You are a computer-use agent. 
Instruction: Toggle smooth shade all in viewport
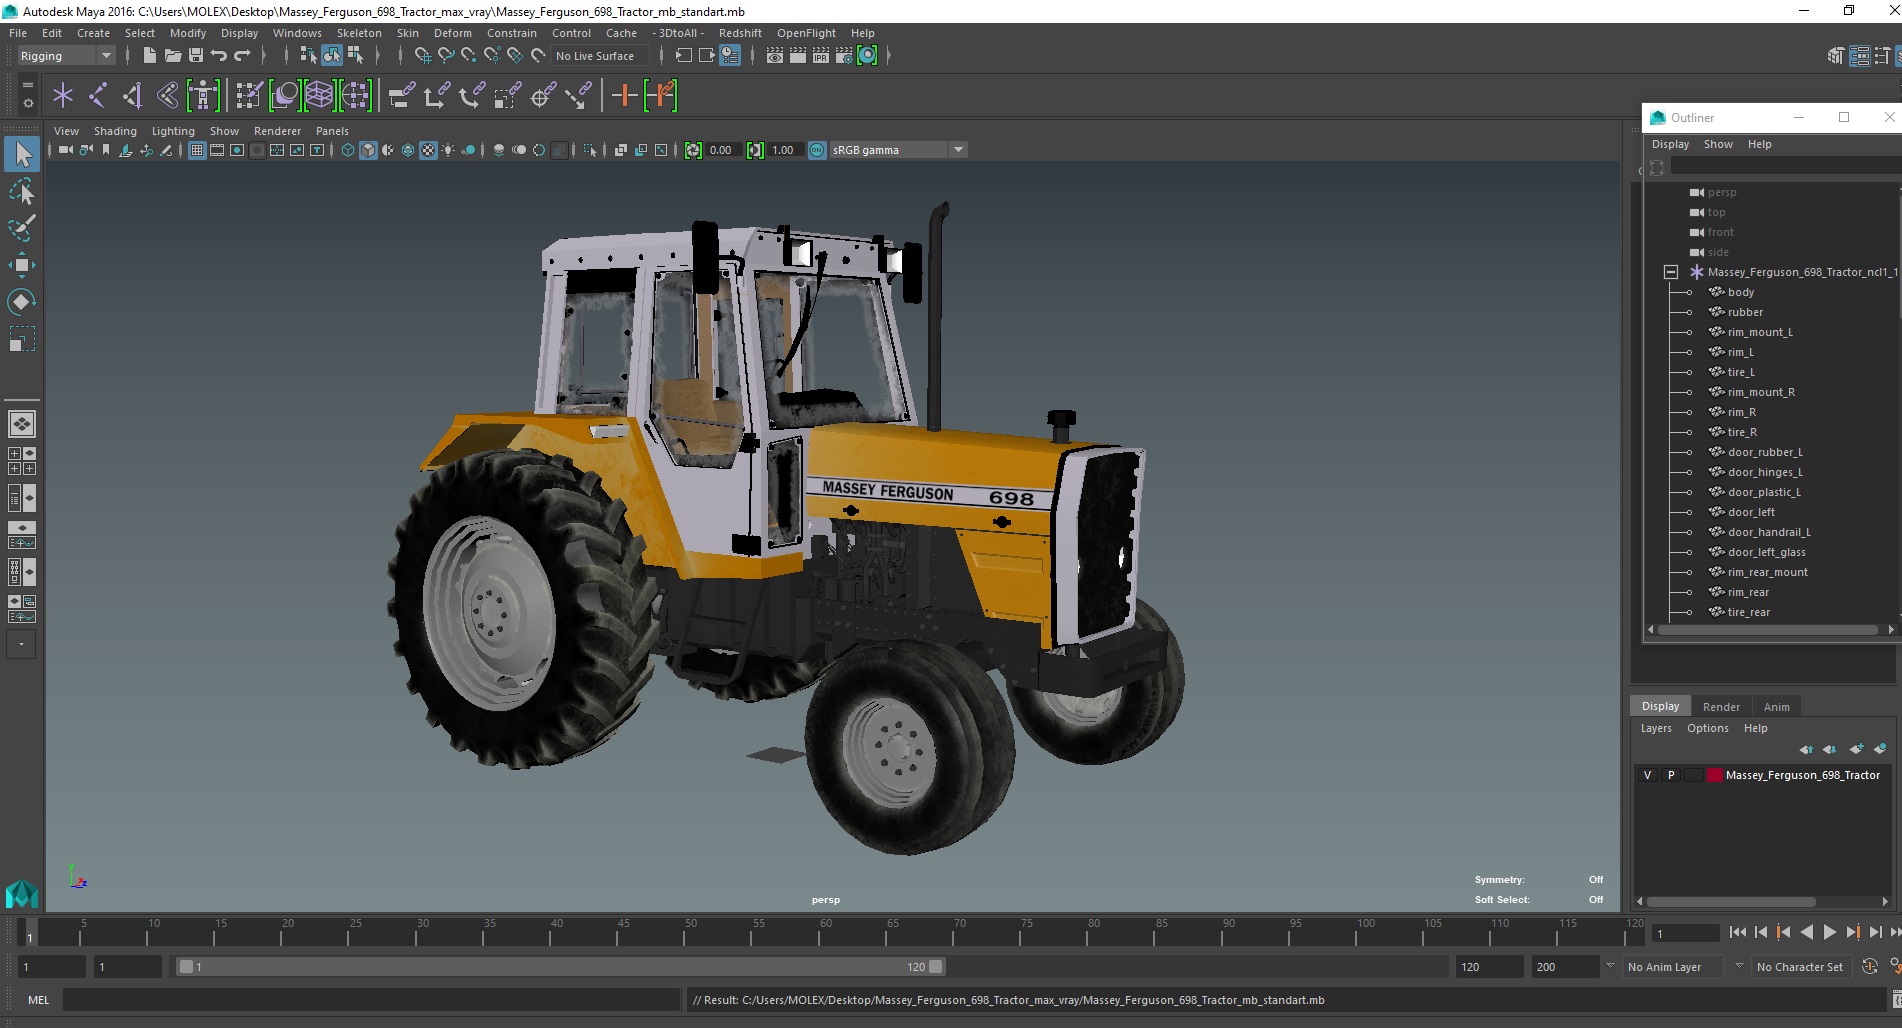click(x=368, y=150)
